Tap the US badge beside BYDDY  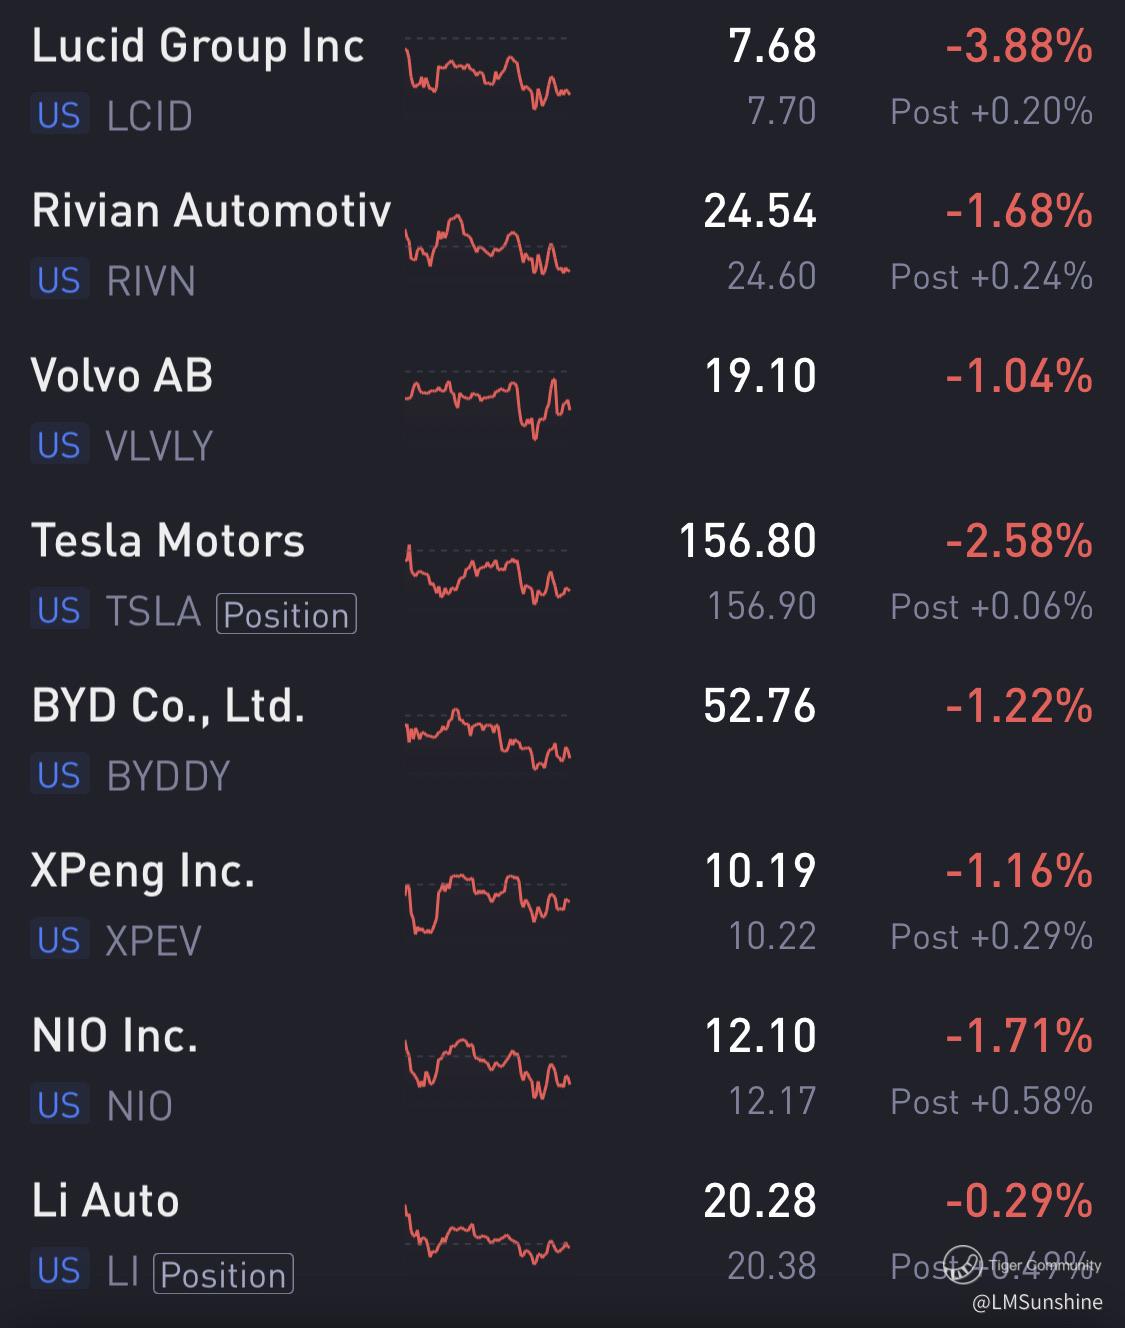[x=59, y=776]
